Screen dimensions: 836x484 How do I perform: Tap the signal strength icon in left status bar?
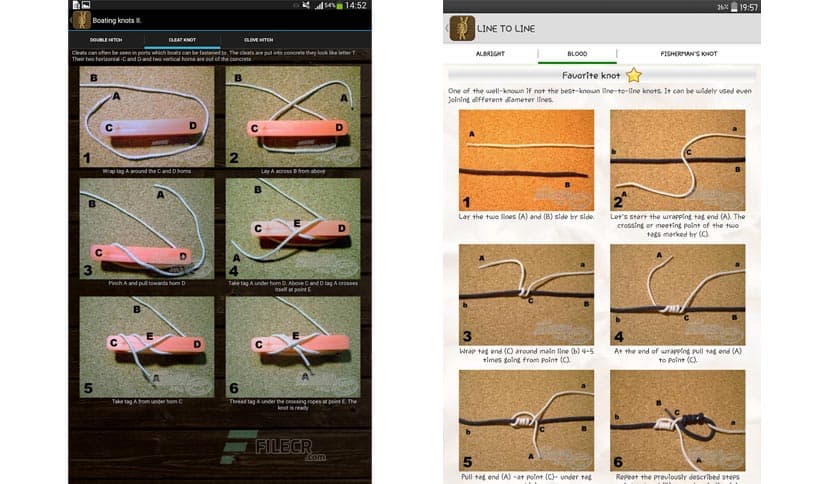tap(319, 6)
